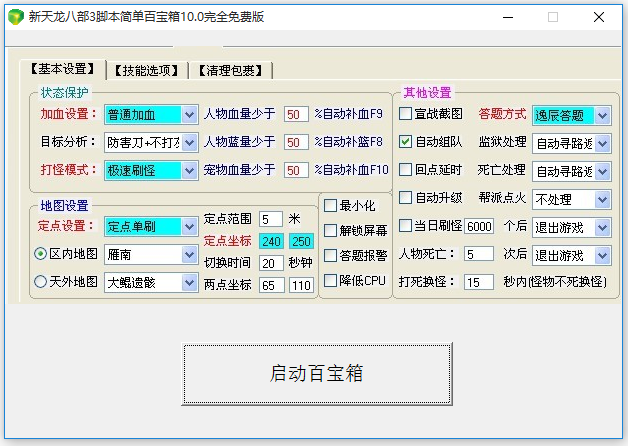Click the 定点范围 input field showing 5

271,218
